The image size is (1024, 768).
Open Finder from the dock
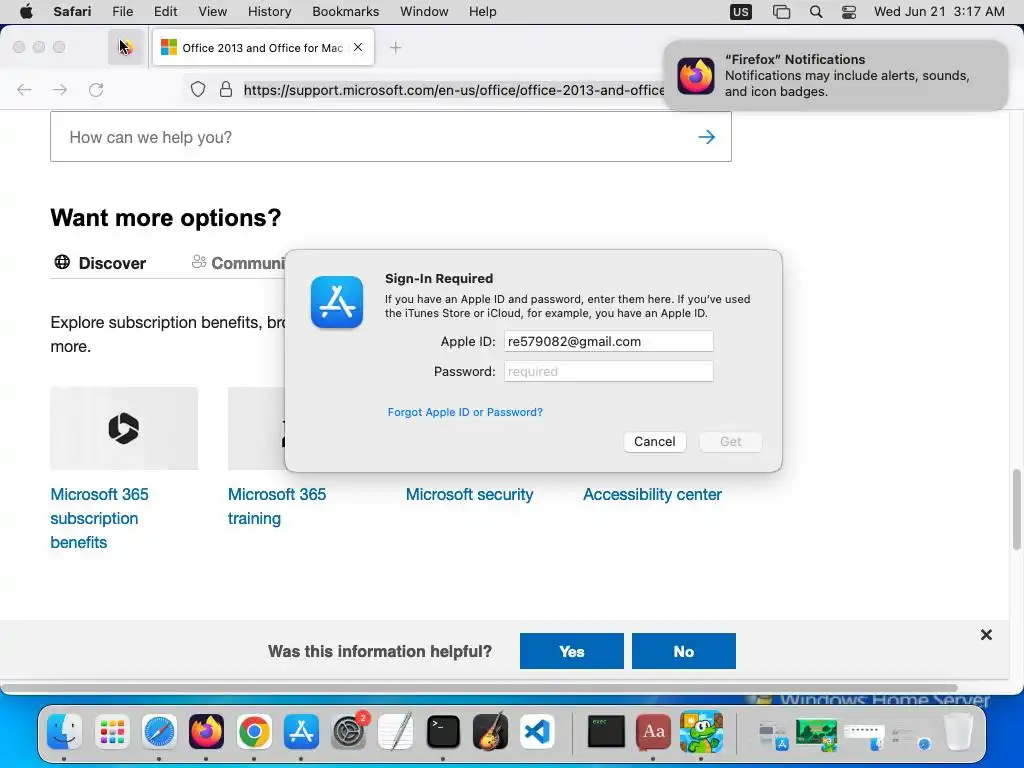(64, 731)
